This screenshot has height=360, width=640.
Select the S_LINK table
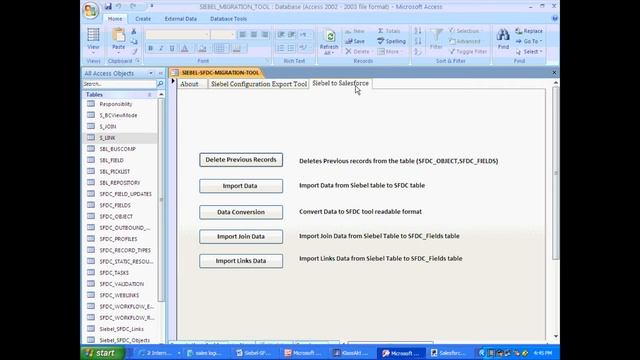pos(120,138)
